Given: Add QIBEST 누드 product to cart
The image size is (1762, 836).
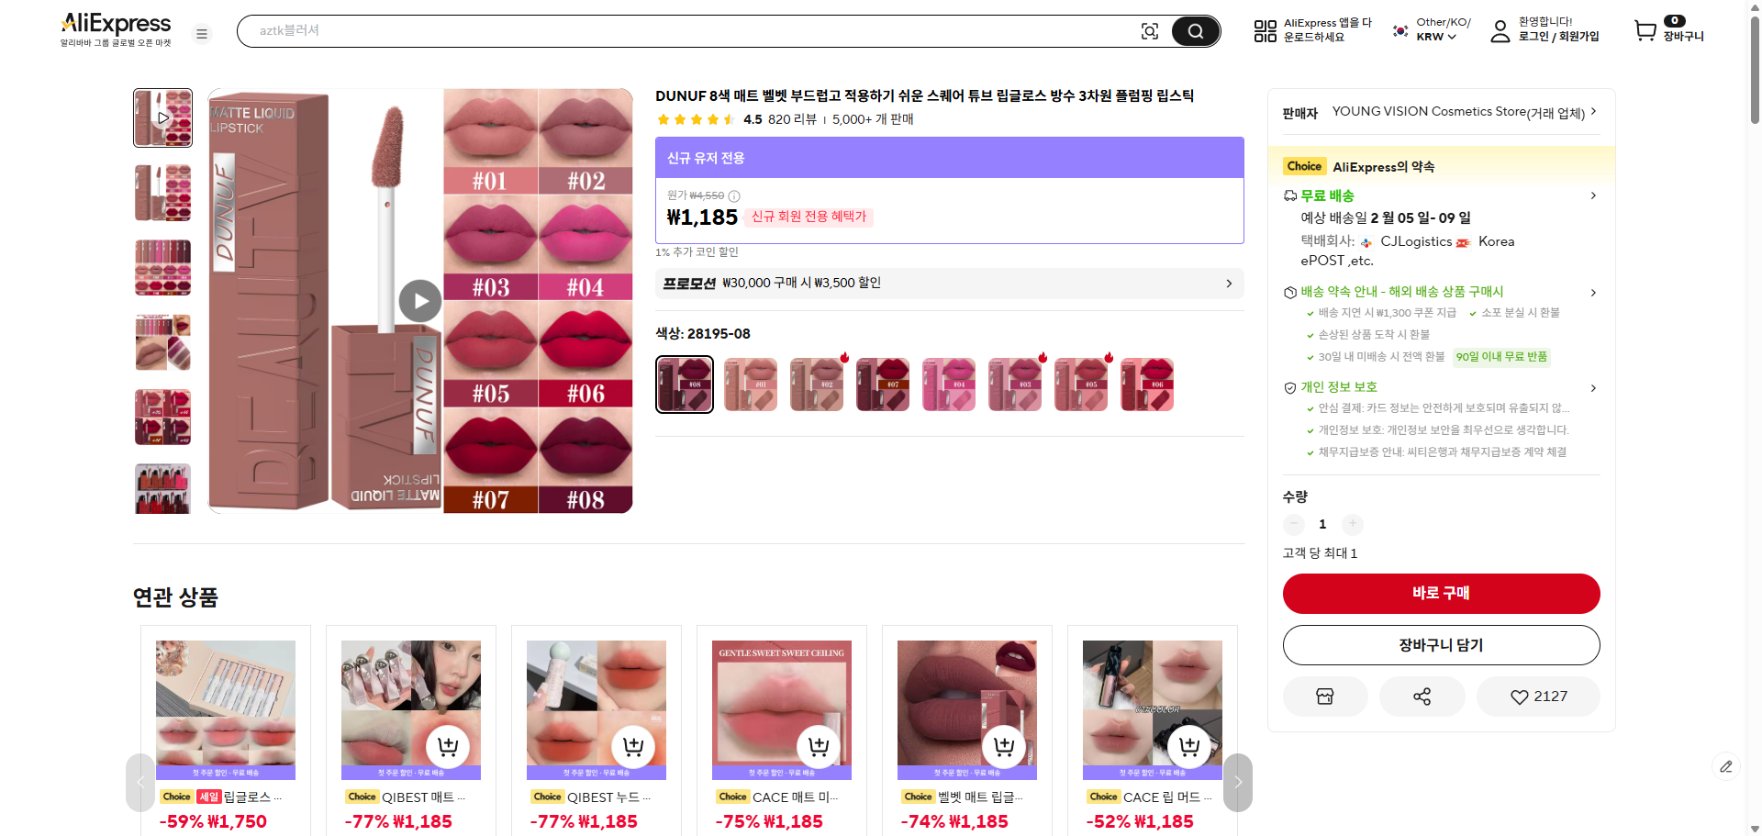Looking at the screenshot, I should (x=633, y=746).
